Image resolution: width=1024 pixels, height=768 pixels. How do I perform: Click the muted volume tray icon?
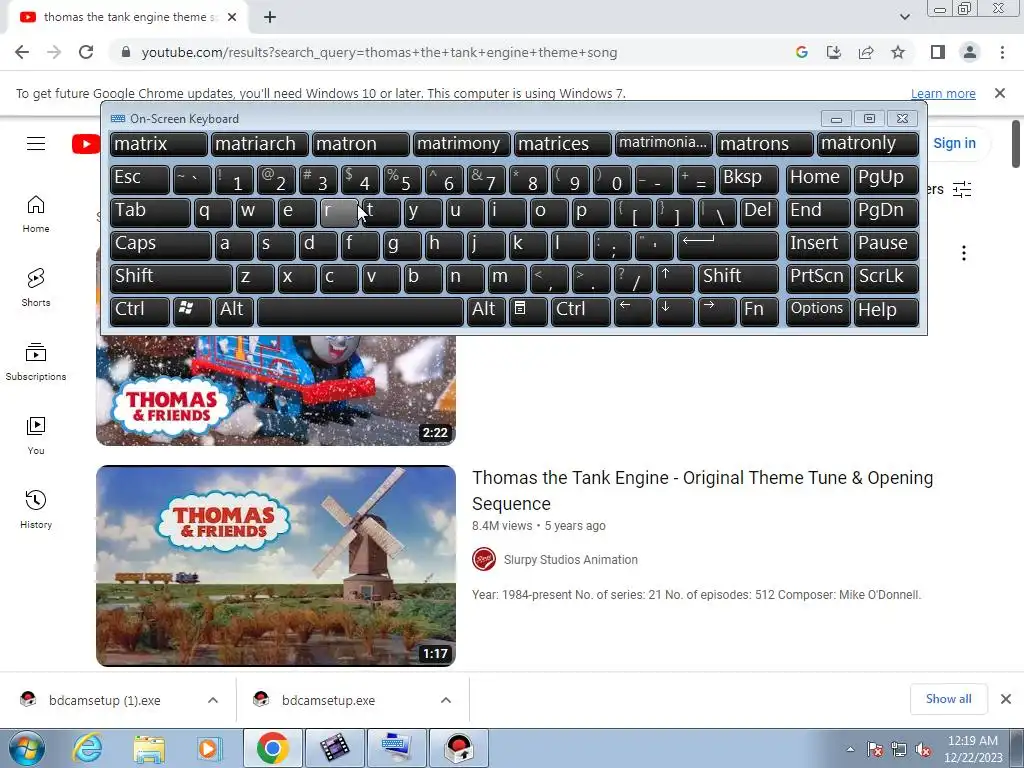(923, 749)
